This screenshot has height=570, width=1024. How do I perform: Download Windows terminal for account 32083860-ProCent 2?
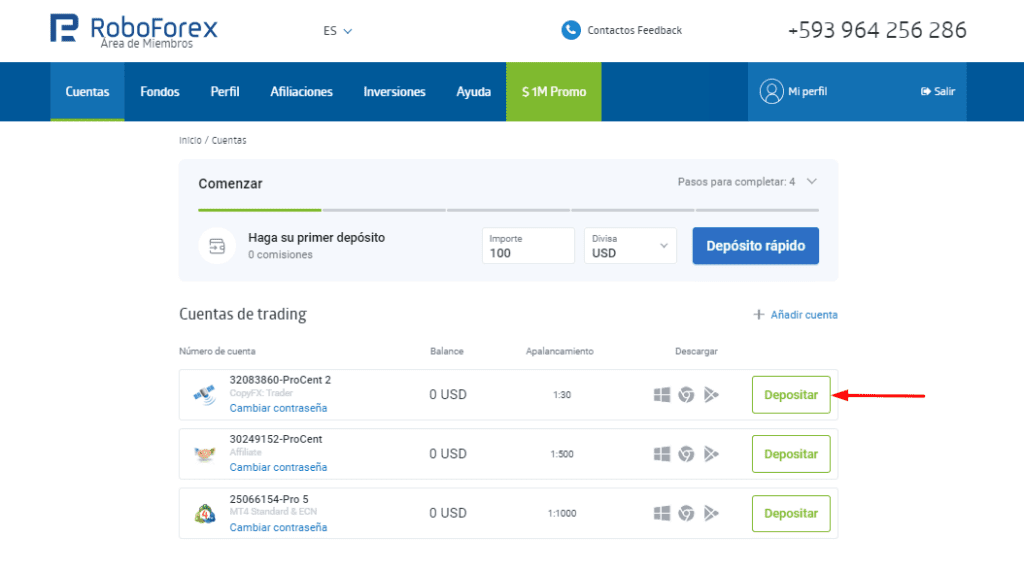point(662,394)
